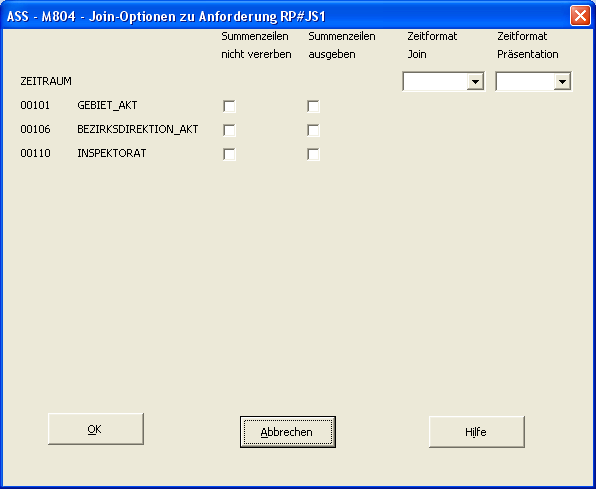The width and height of the screenshot is (596, 489).
Task: Click the ASS - M804 title bar
Action: (x=285, y=16)
